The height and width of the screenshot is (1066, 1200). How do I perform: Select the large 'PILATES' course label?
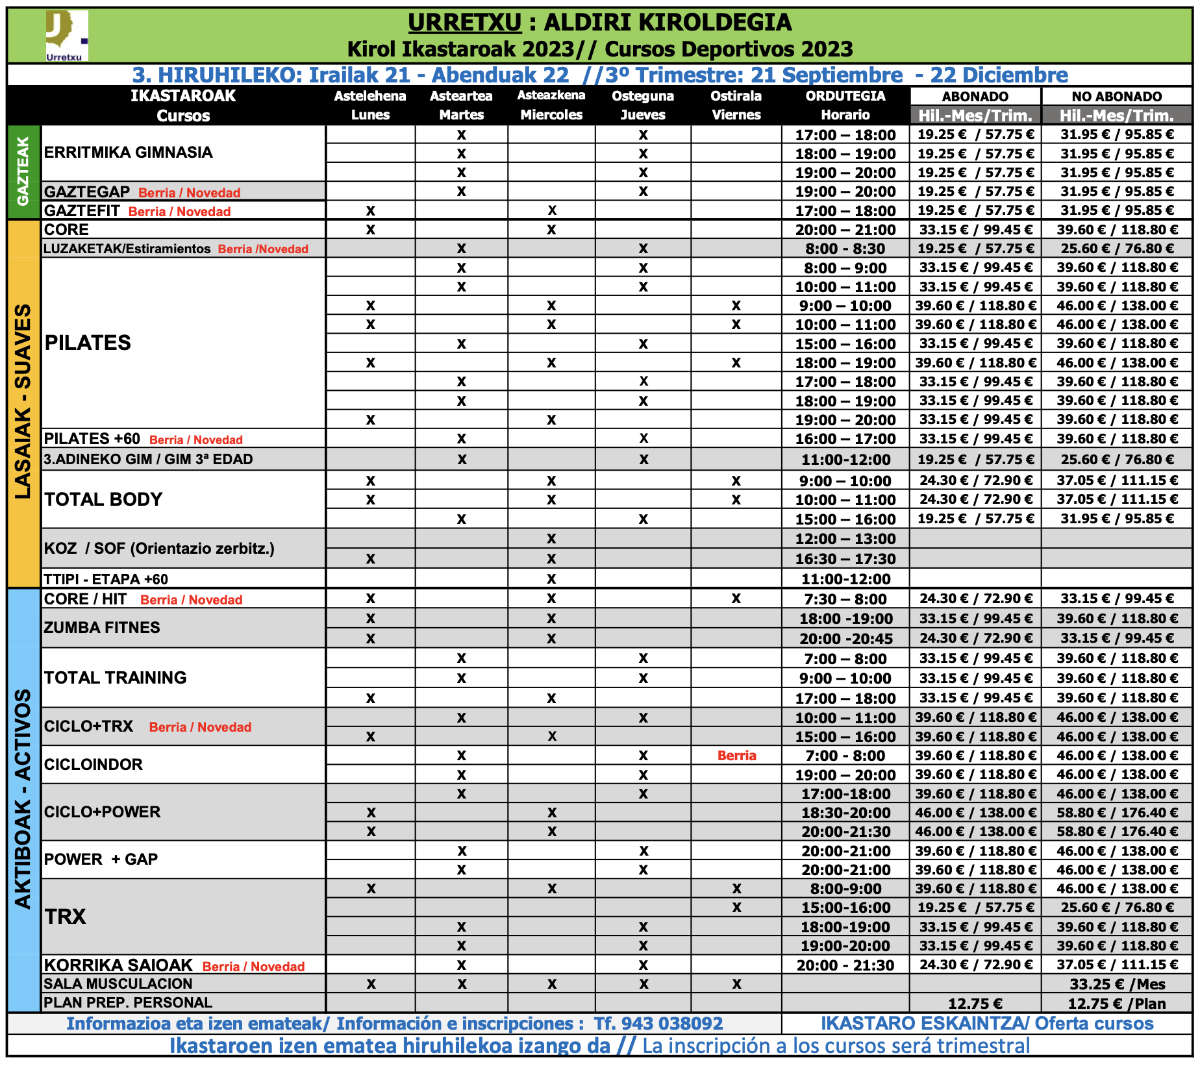(x=88, y=342)
